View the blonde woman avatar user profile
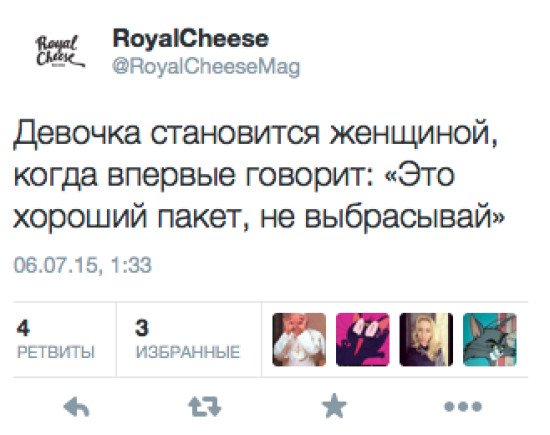This screenshot has width=550, height=435. (x=426, y=340)
